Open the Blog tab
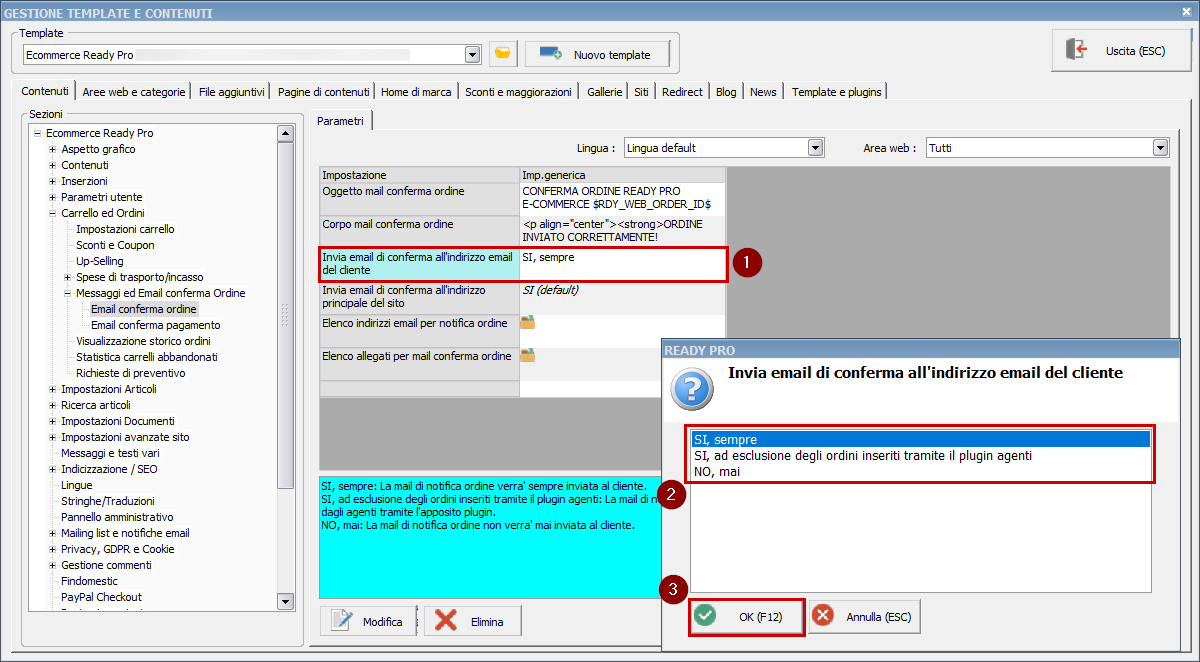This screenshot has width=1200, height=662. (726, 91)
